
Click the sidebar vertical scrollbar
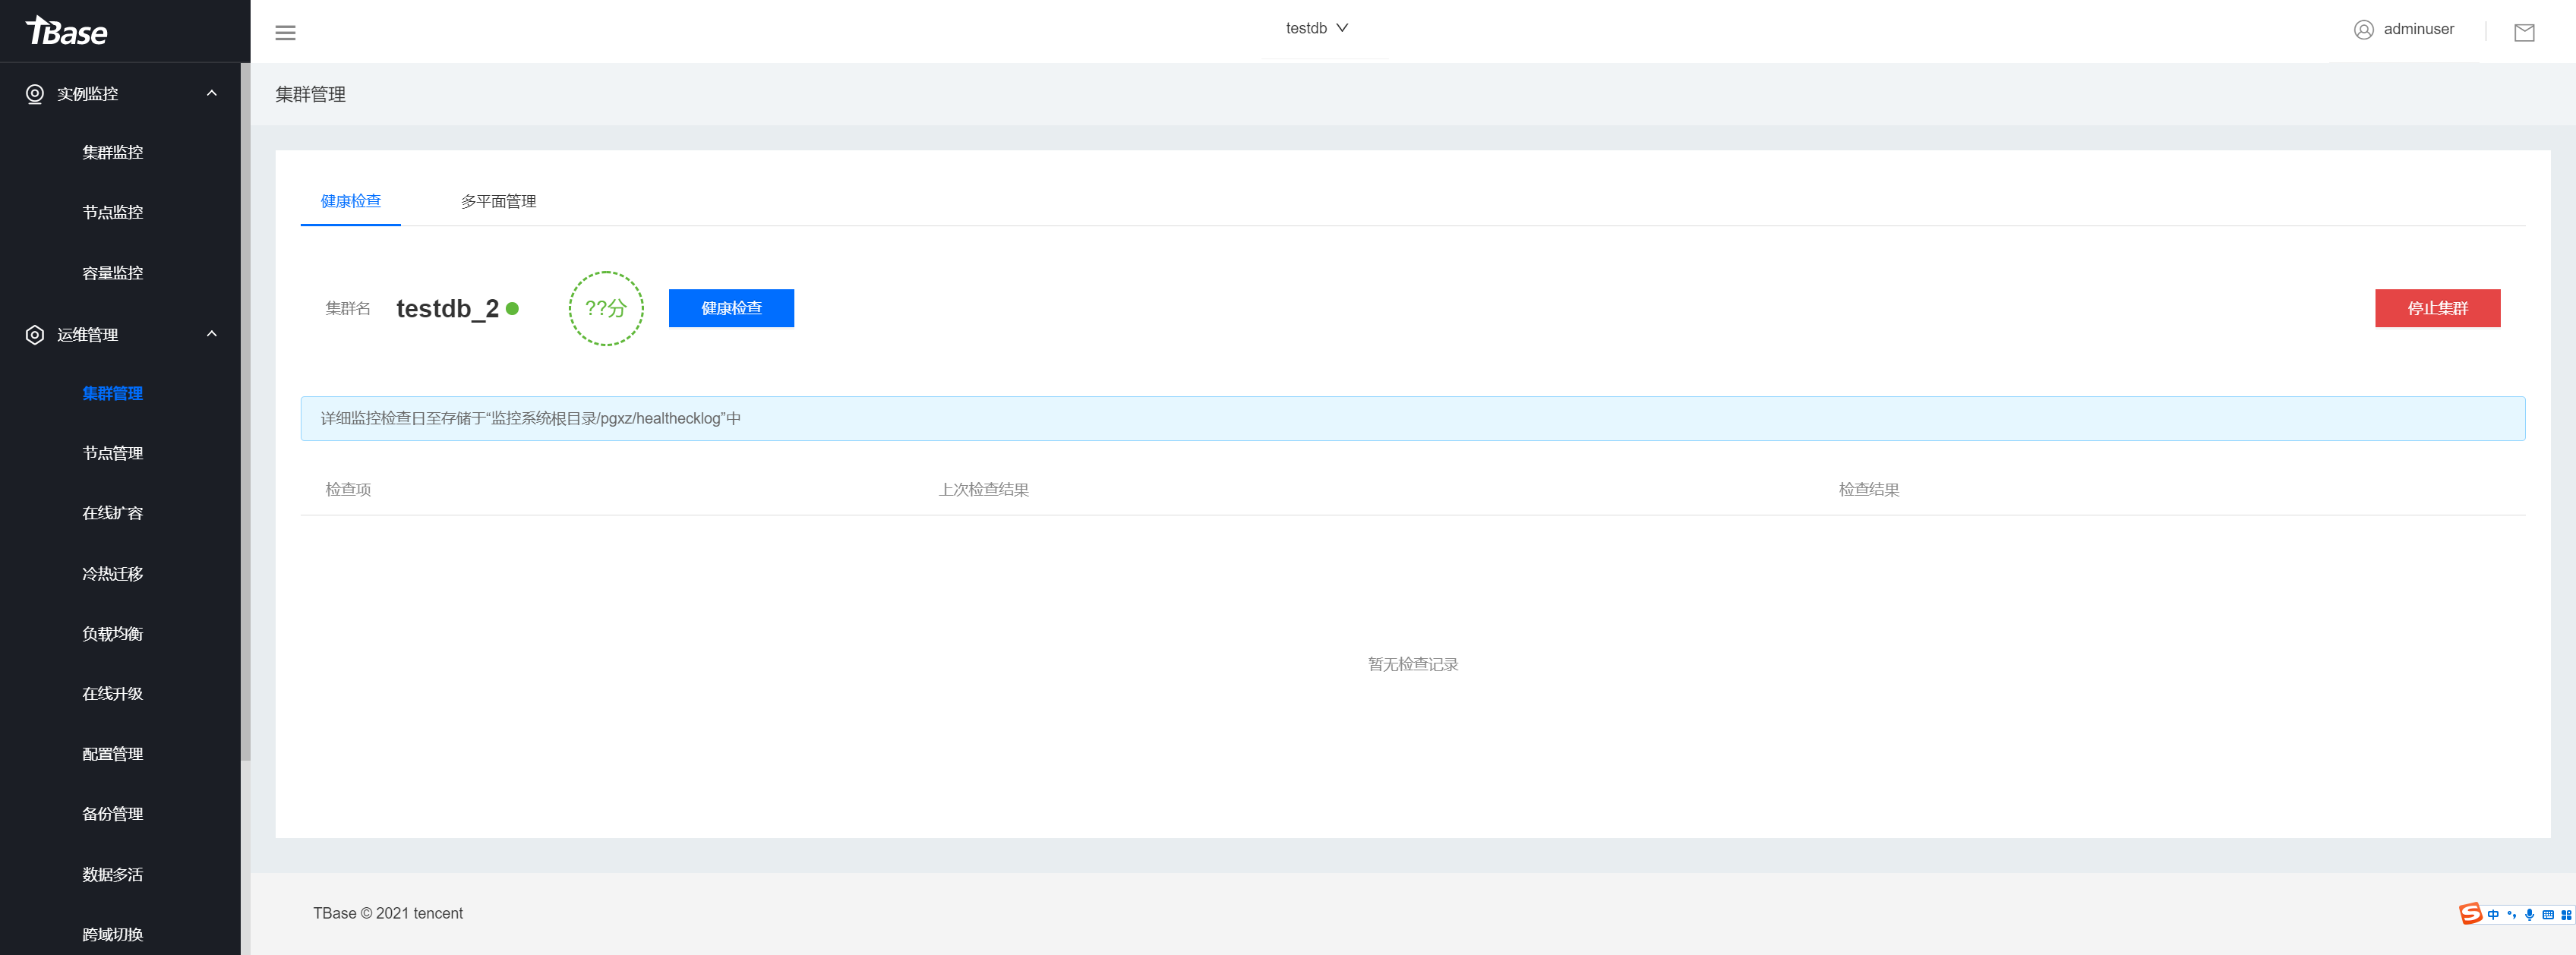click(245, 410)
